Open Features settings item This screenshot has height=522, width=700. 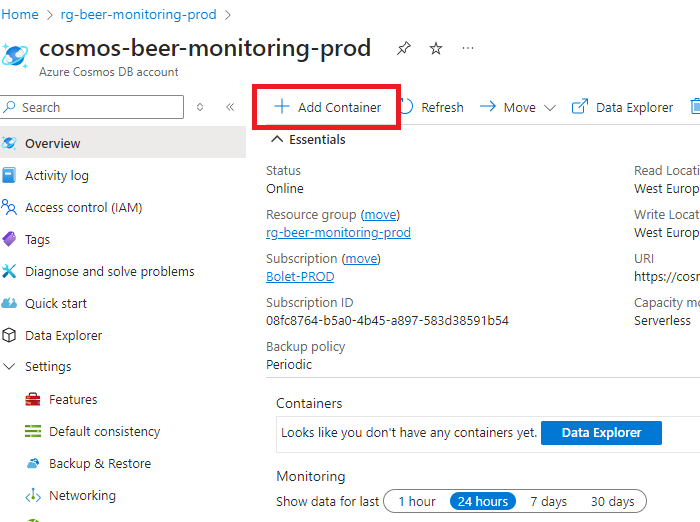73,399
